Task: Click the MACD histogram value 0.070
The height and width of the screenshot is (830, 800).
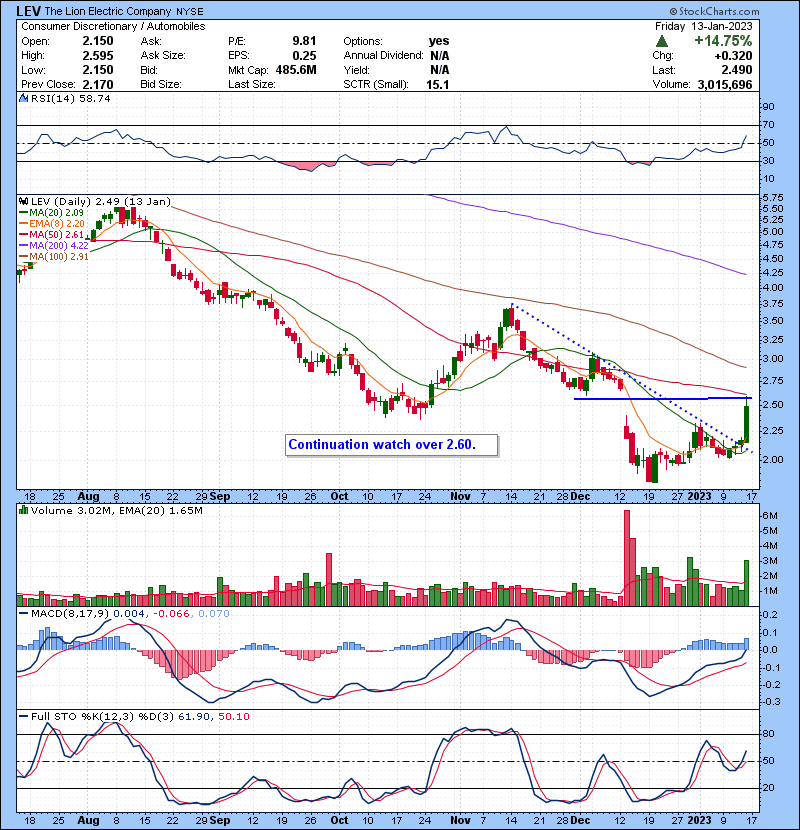Action: [214, 613]
